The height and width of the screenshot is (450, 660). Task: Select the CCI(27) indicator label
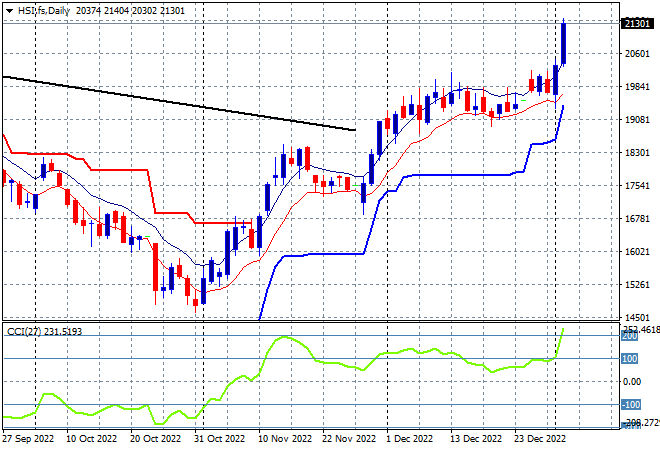[24, 332]
